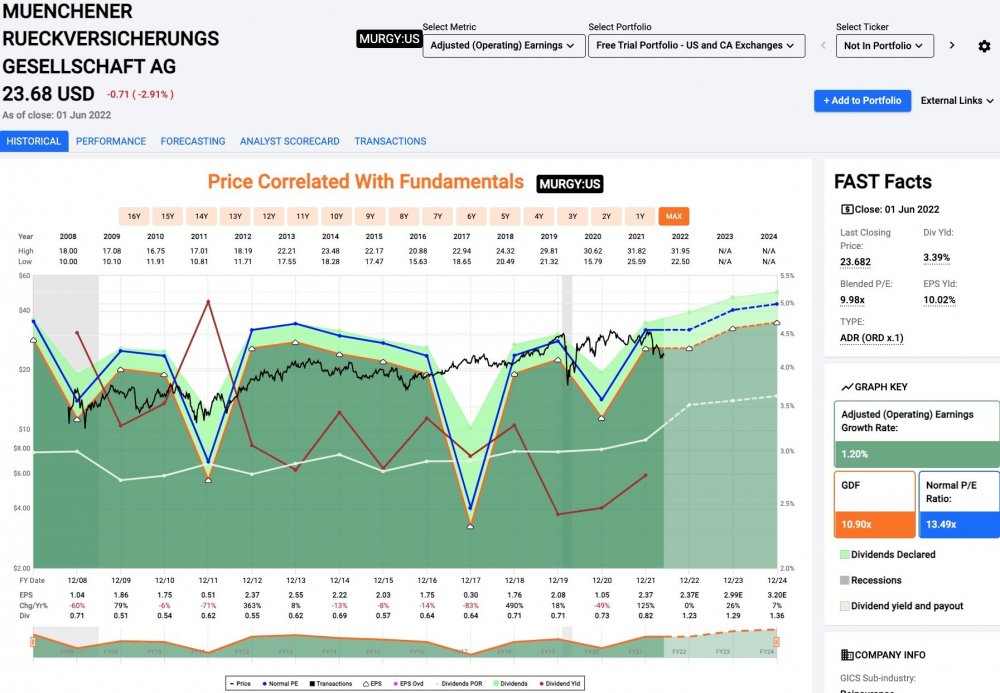
Task: Open the Select Metric dropdown
Action: pos(502,45)
